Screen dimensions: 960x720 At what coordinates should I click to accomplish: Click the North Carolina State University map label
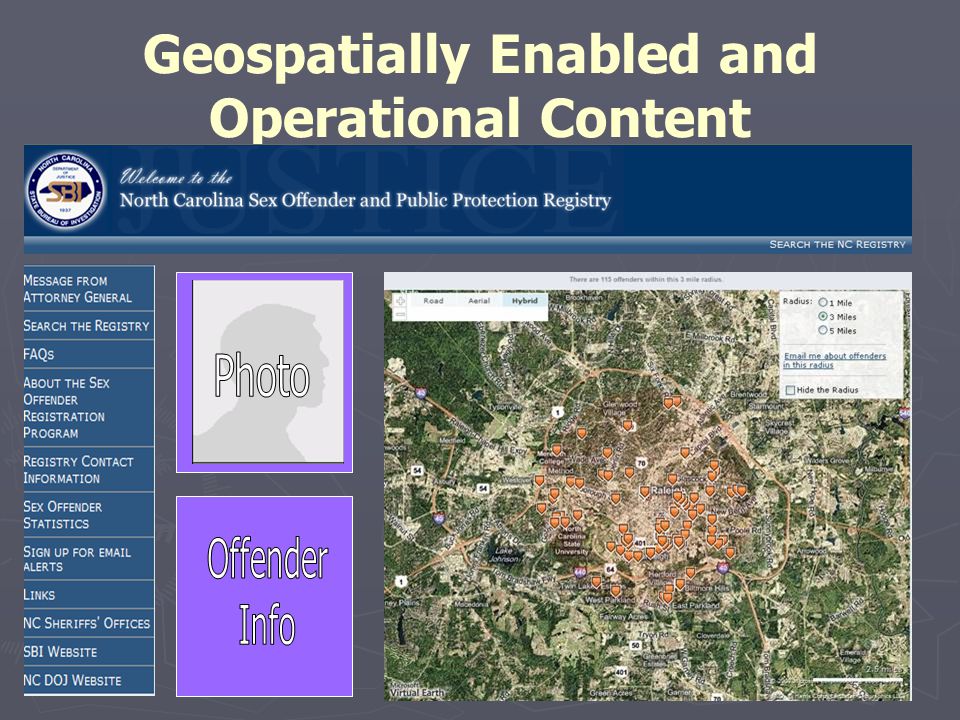[571, 540]
